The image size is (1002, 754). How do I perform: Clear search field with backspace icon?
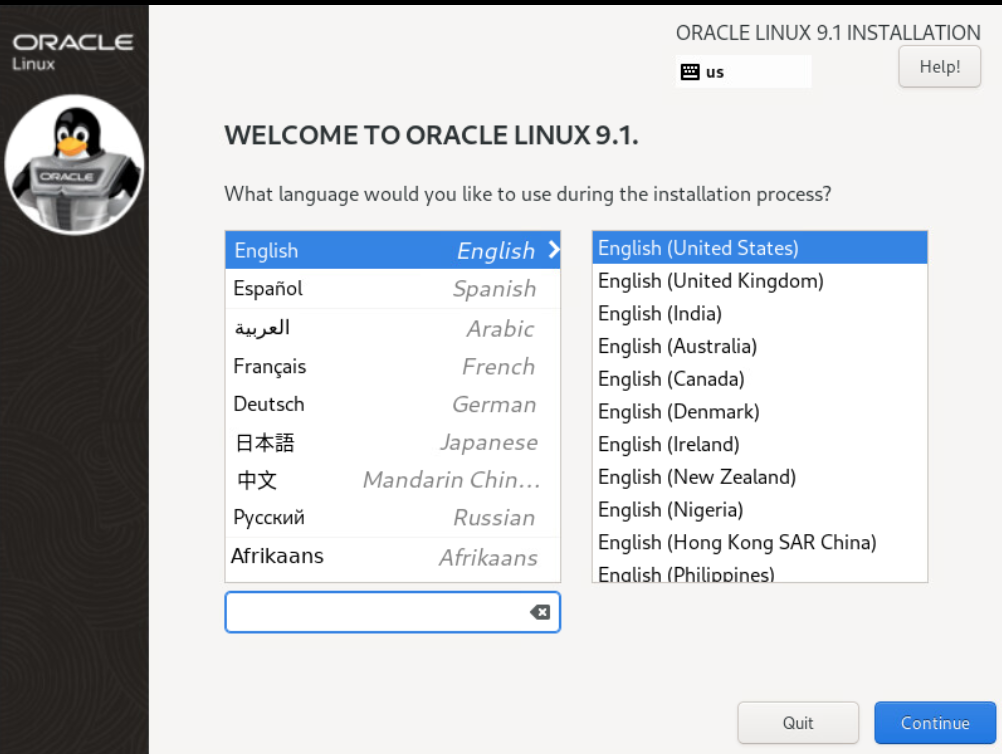(x=540, y=612)
